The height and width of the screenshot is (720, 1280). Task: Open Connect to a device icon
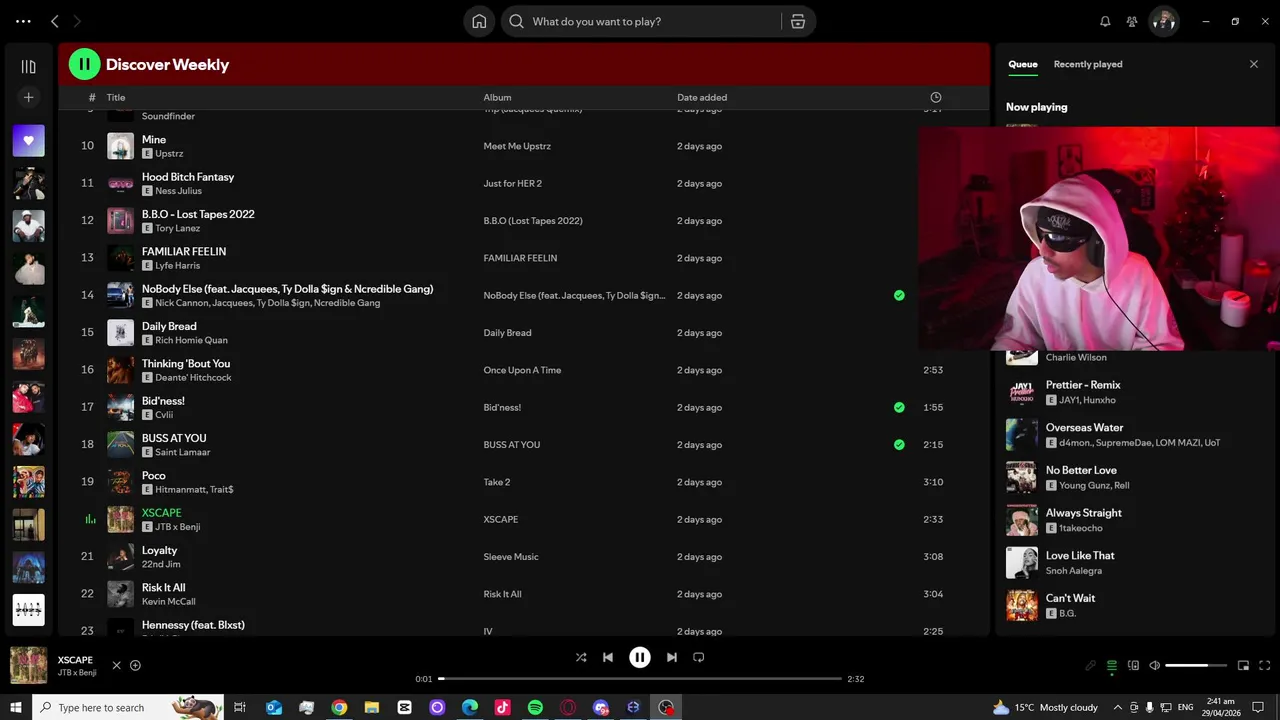[1133, 665]
